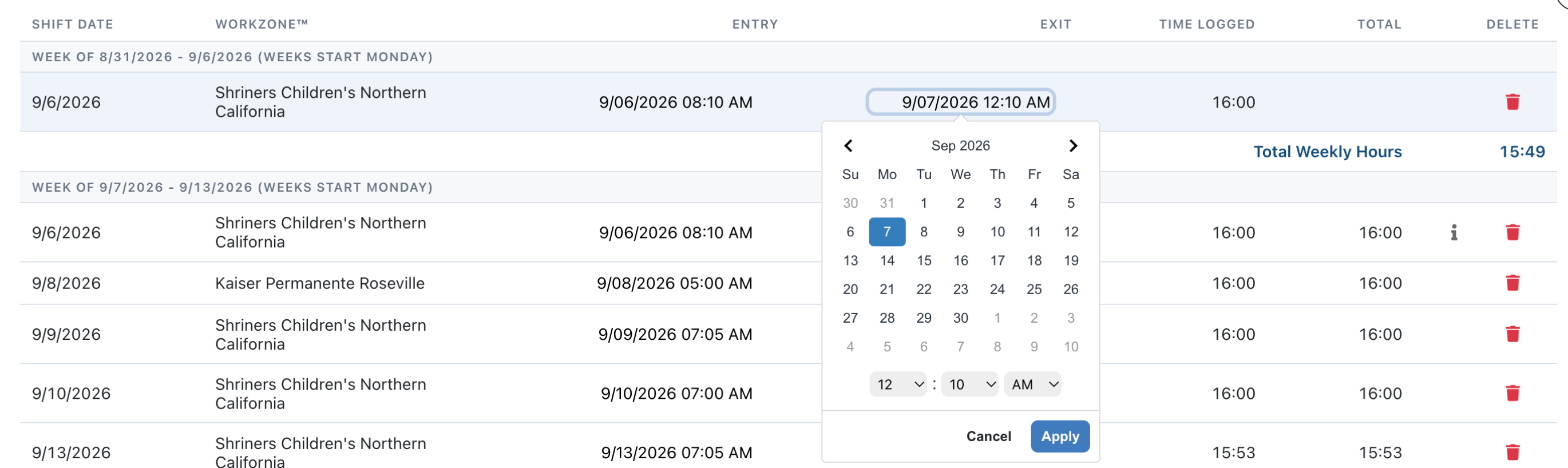Select September 7 in the calendar
Image resolution: width=1568 pixels, height=468 pixels.
point(887,232)
